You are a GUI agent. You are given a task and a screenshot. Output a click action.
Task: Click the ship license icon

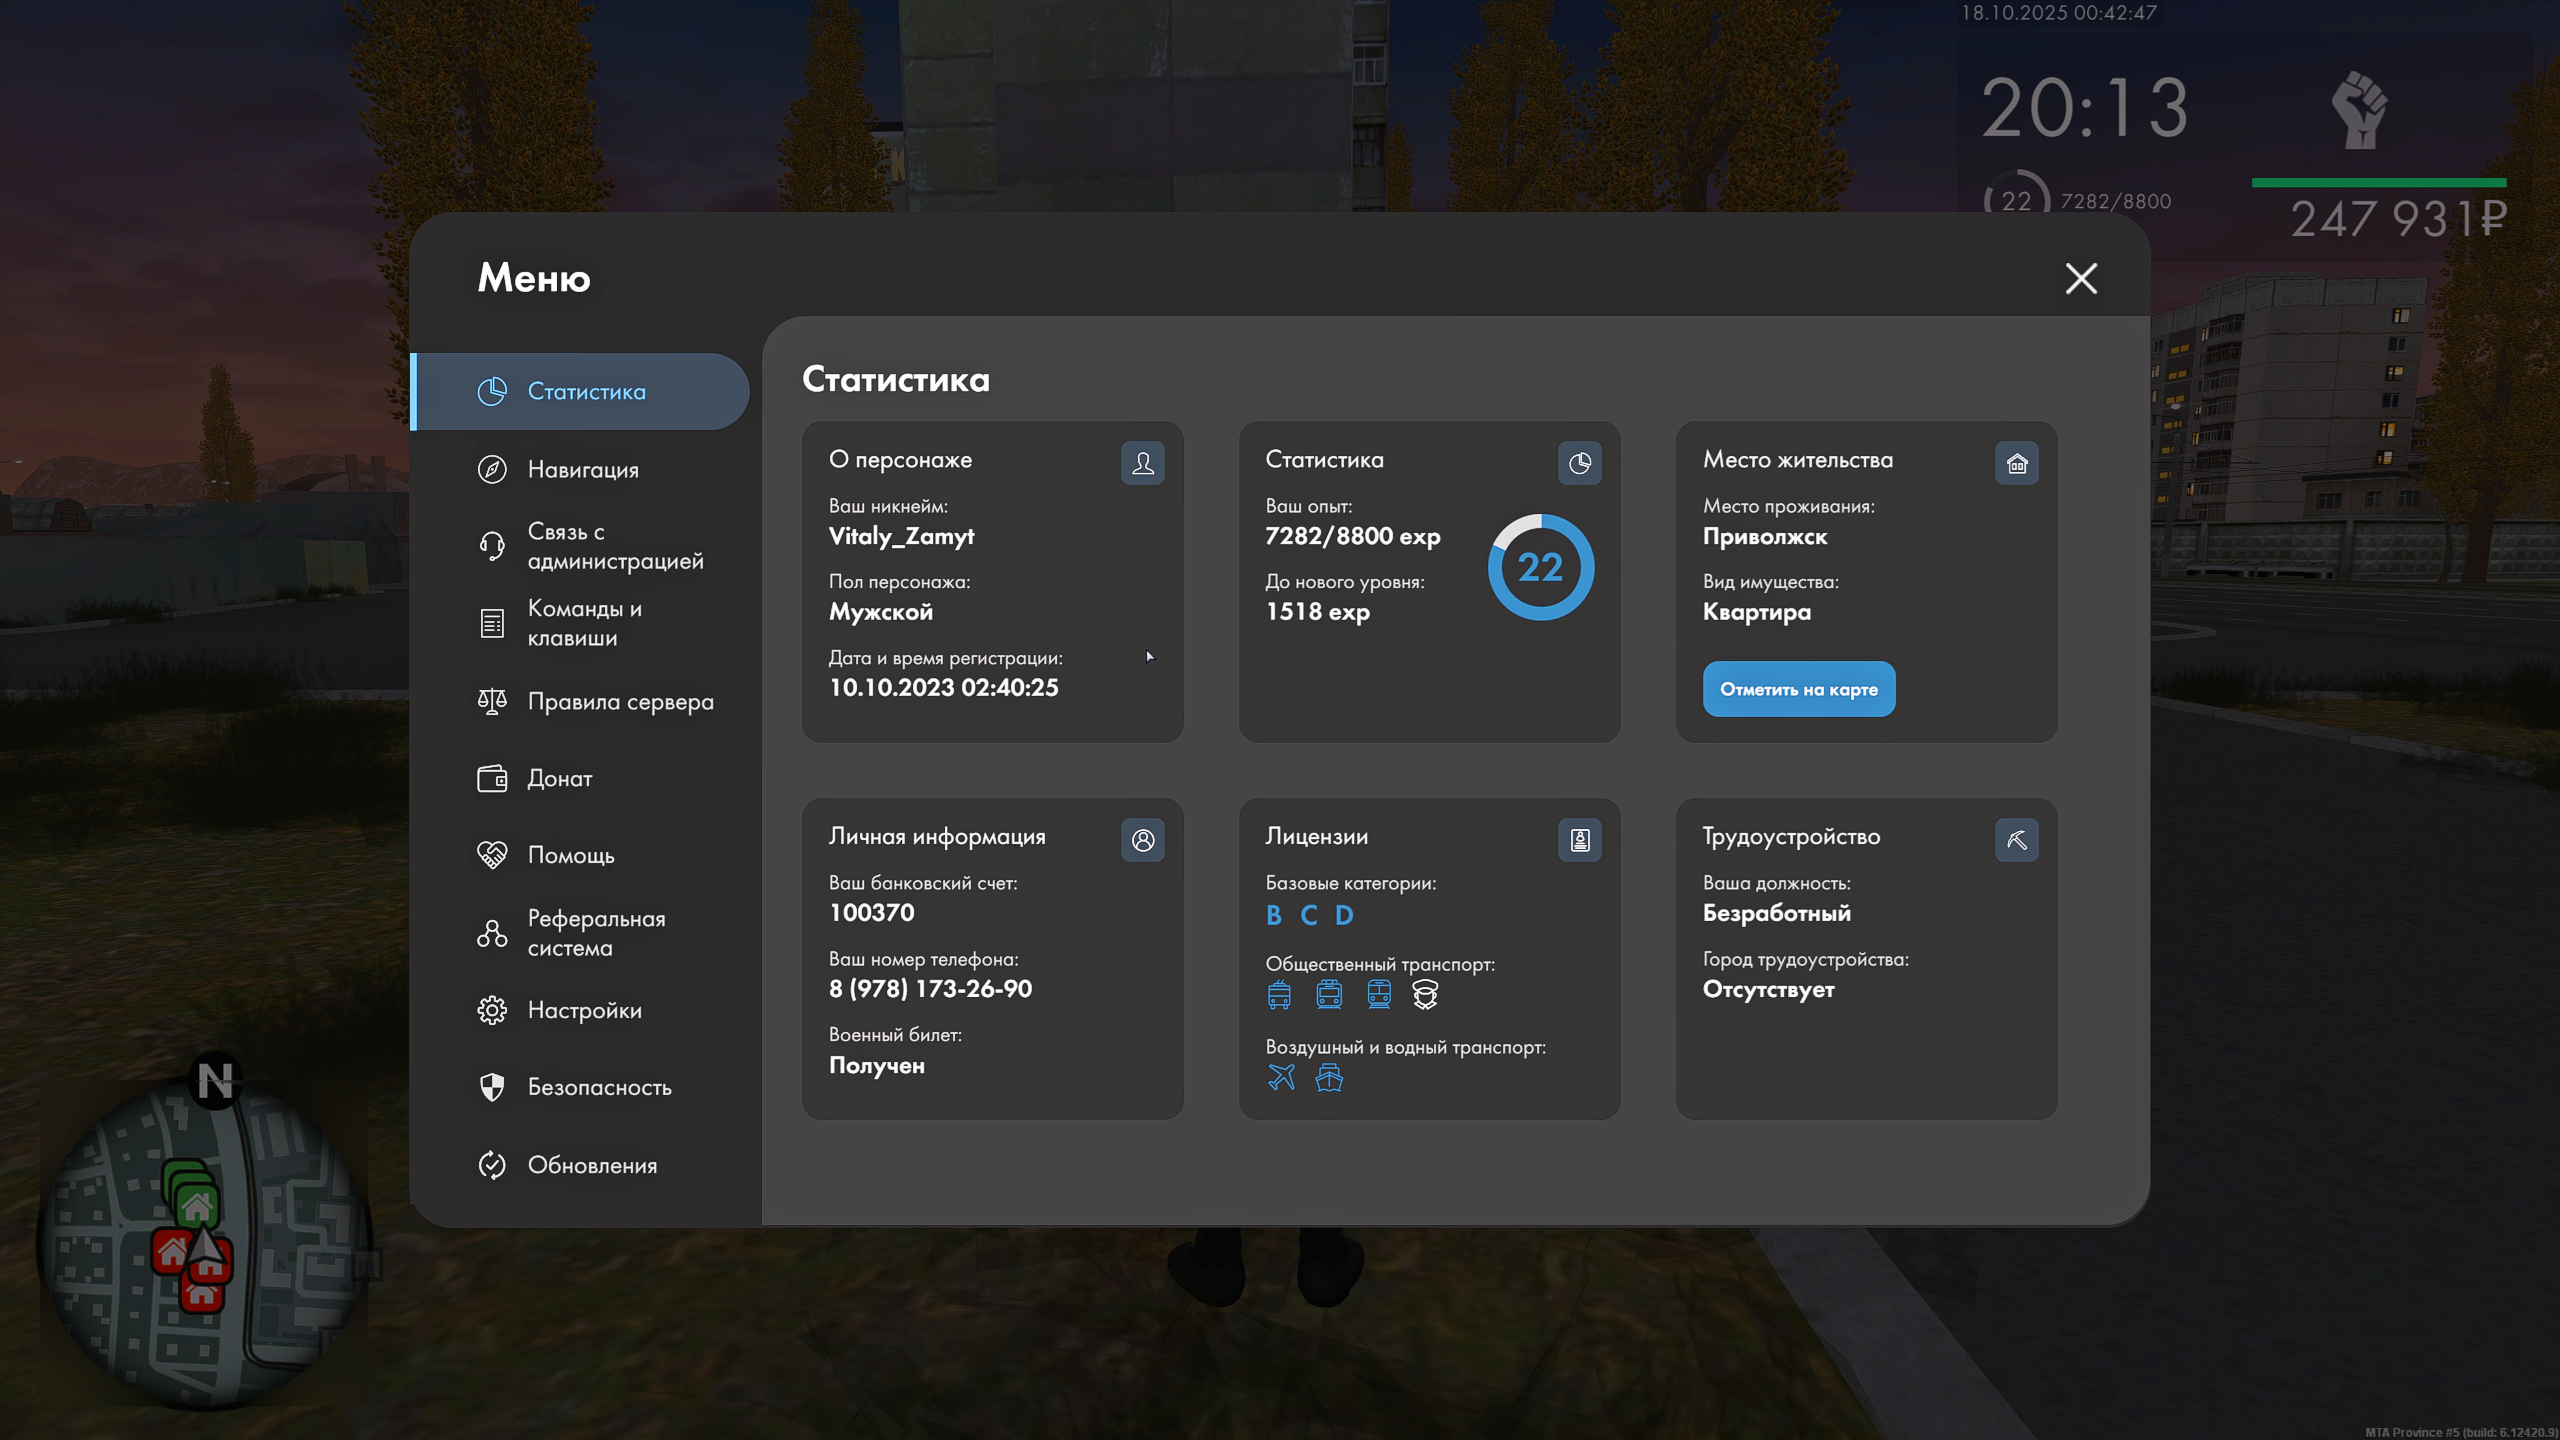point(1329,1077)
